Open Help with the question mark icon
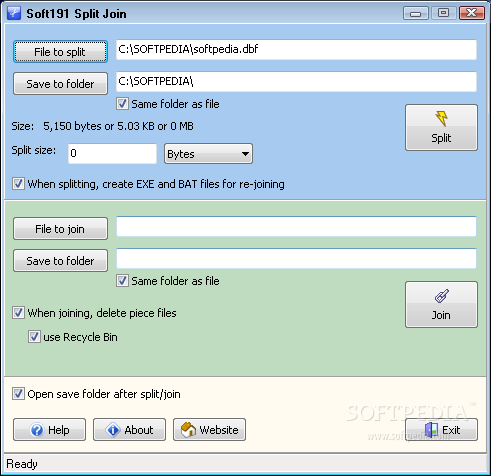 pyautogui.click(x=49, y=430)
